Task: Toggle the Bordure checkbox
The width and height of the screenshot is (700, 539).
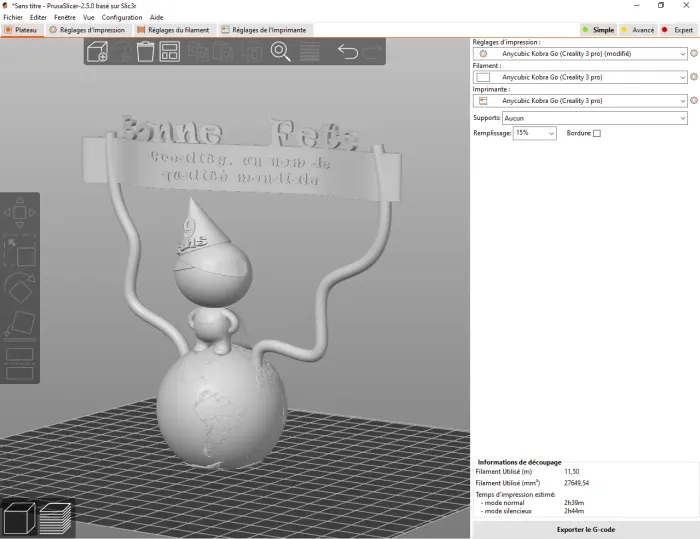Action: pos(597,133)
